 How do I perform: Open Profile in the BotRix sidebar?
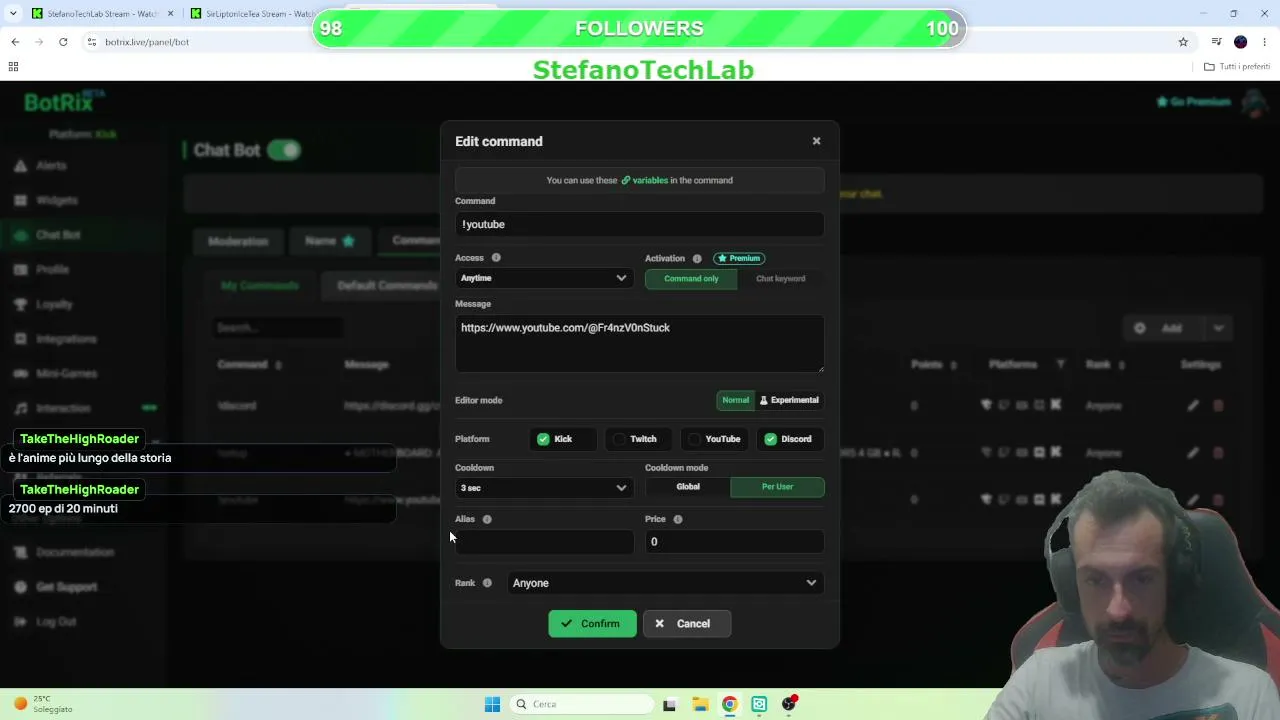(x=52, y=269)
